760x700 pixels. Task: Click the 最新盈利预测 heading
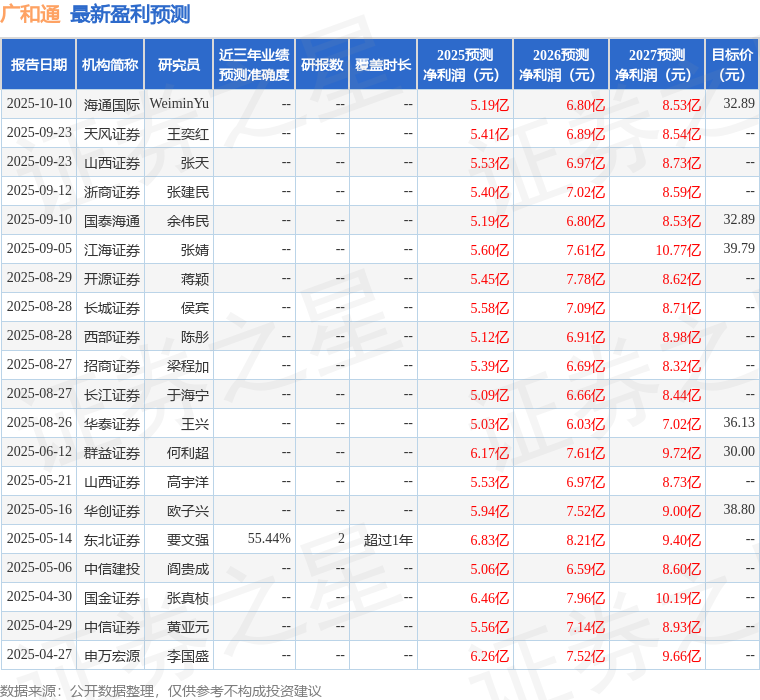point(130,14)
